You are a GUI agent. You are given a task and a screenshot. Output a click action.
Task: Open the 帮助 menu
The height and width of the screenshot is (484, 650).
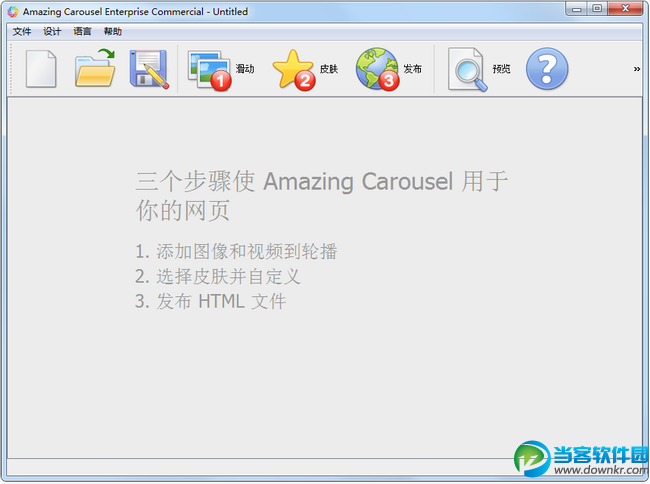(x=113, y=31)
